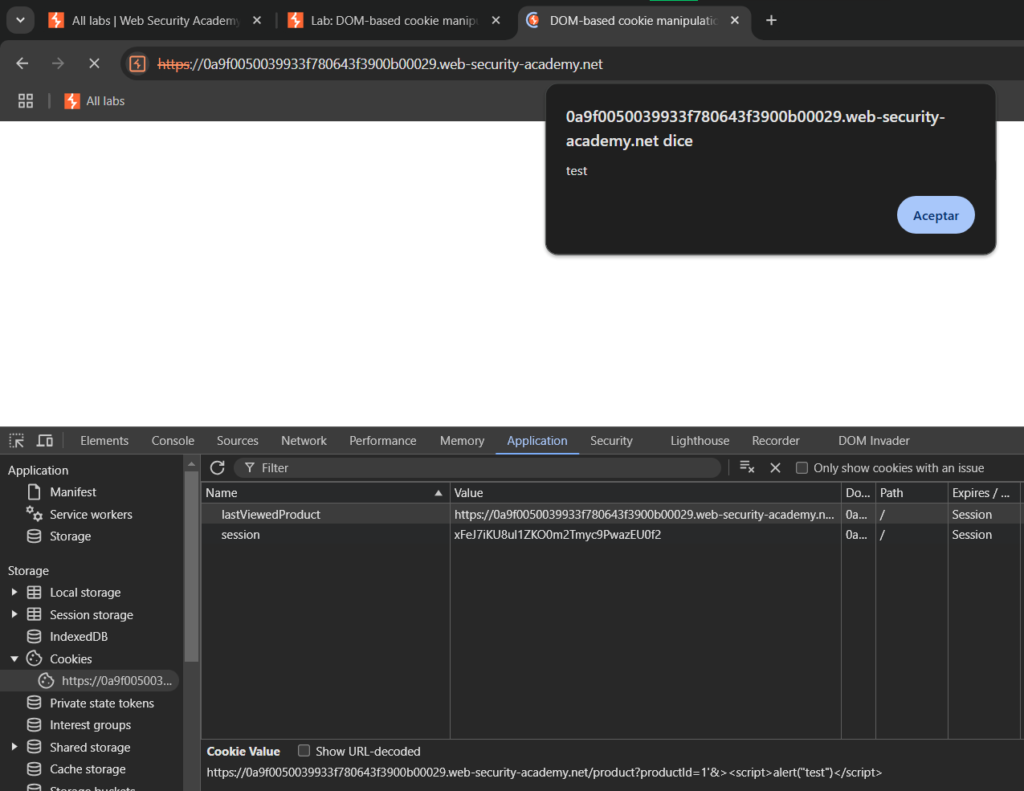The height and width of the screenshot is (791, 1024).
Task: Select Manifest in the Application sidebar
Action: pyautogui.click(x=72, y=492)
